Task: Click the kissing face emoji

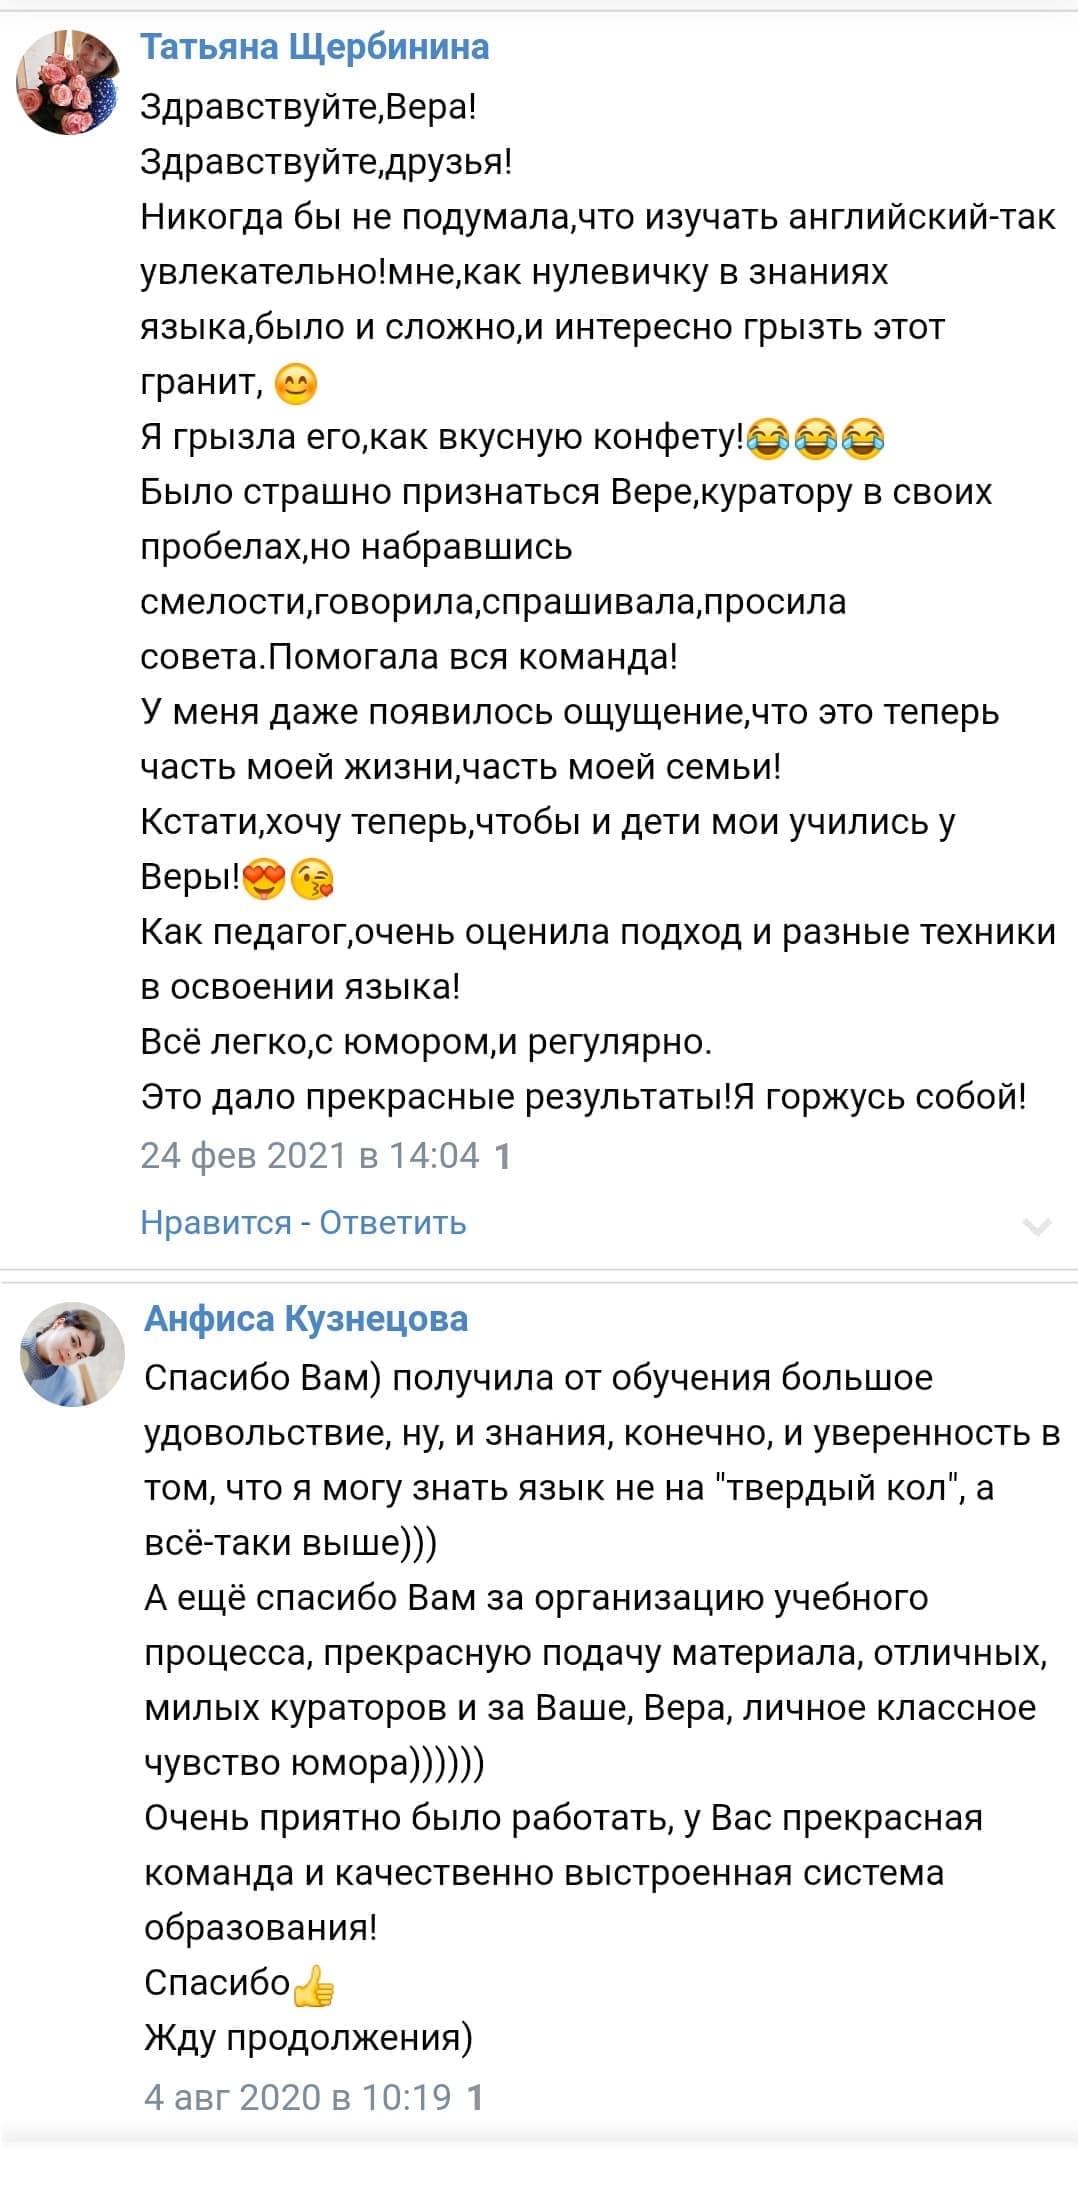Action: tap(312, 879)
